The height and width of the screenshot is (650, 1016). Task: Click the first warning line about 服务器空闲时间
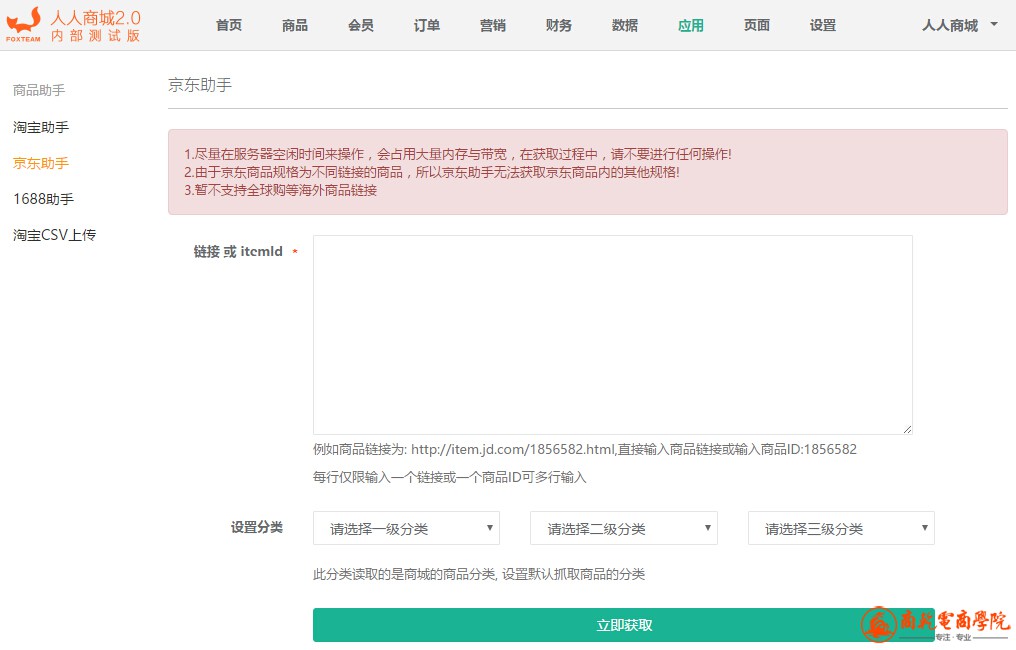tap(457, 154)
